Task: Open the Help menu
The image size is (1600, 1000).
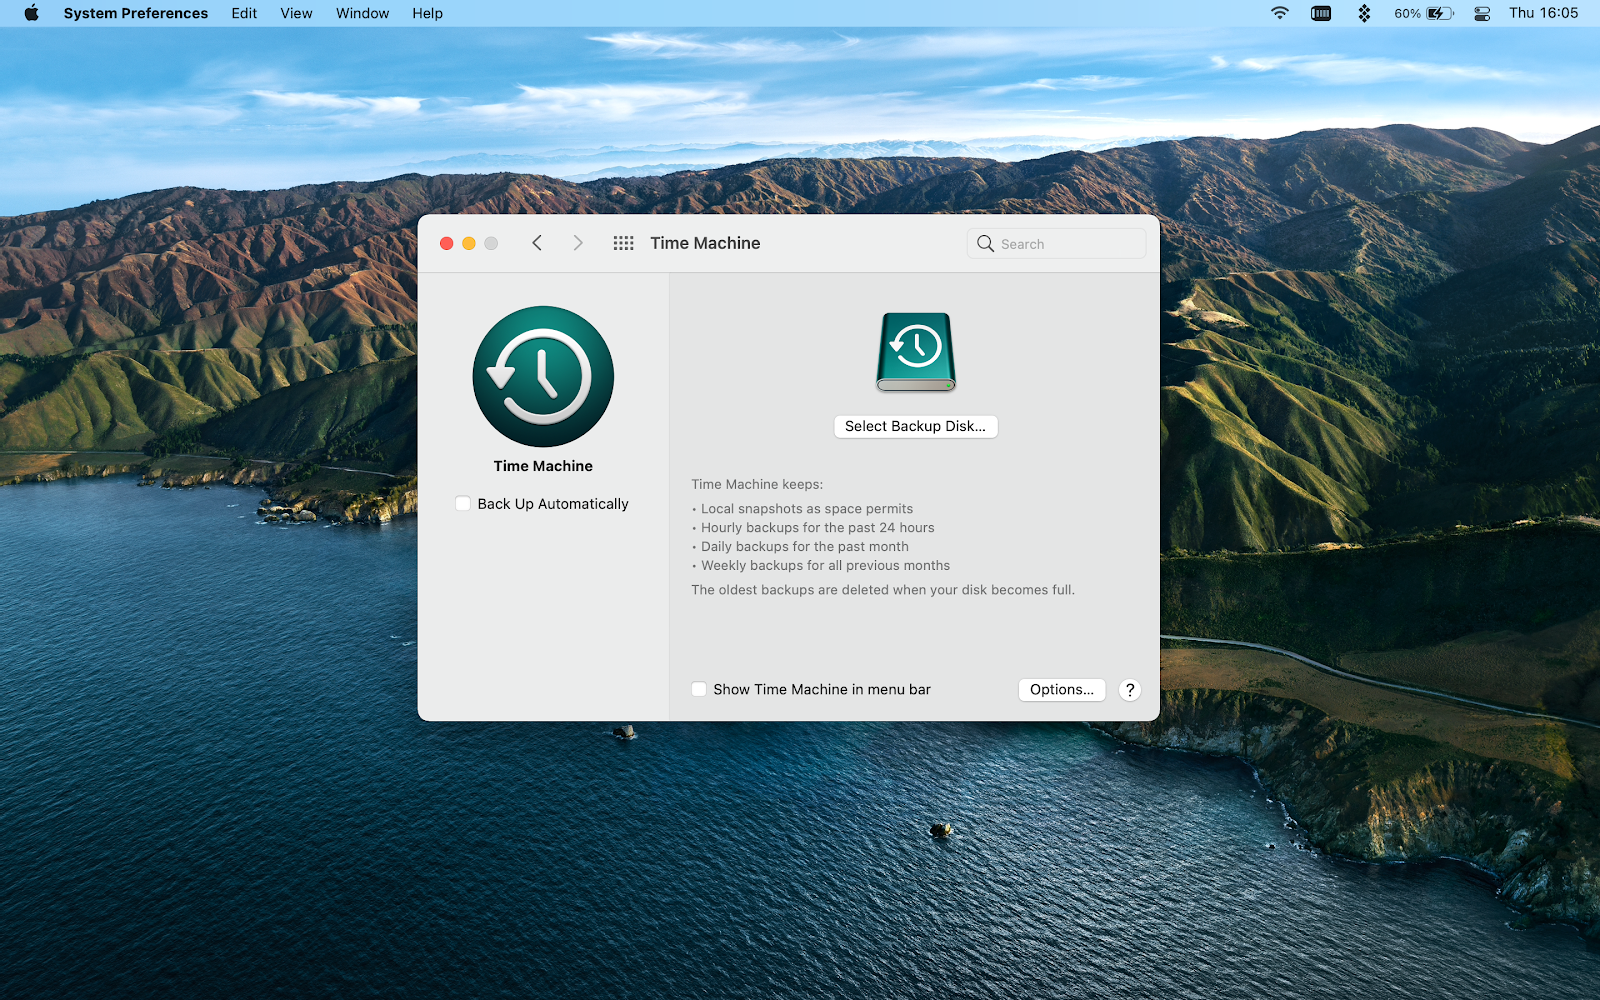Action: 427,13
